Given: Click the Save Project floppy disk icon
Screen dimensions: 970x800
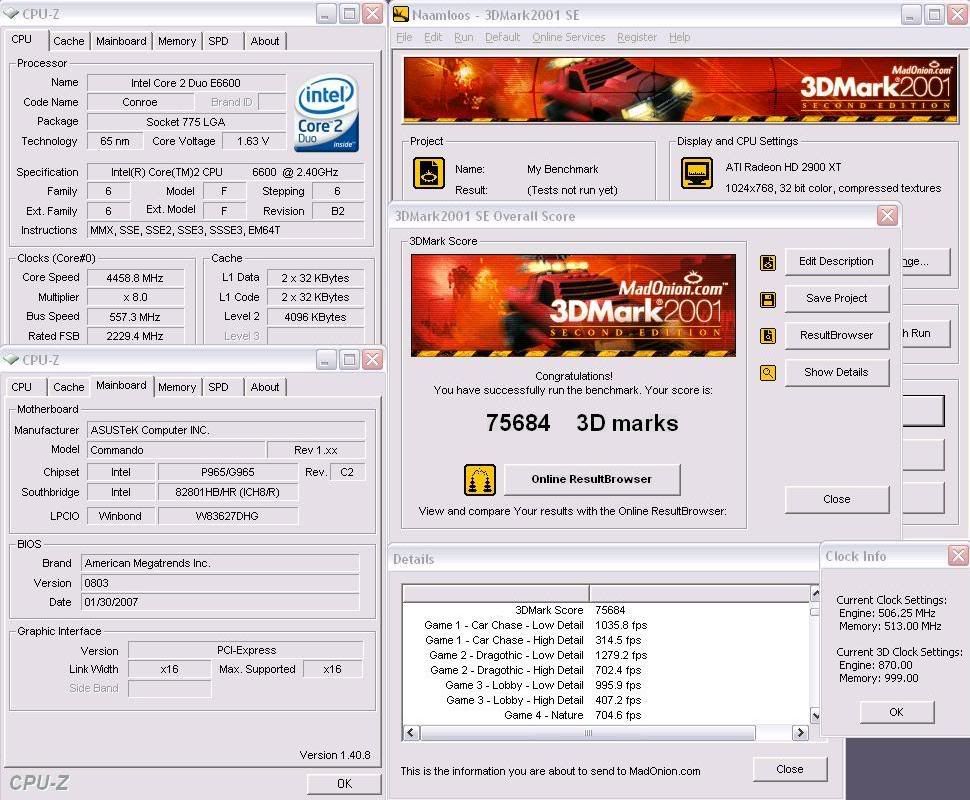Looking at the screenshot, I should pos(768,299).
